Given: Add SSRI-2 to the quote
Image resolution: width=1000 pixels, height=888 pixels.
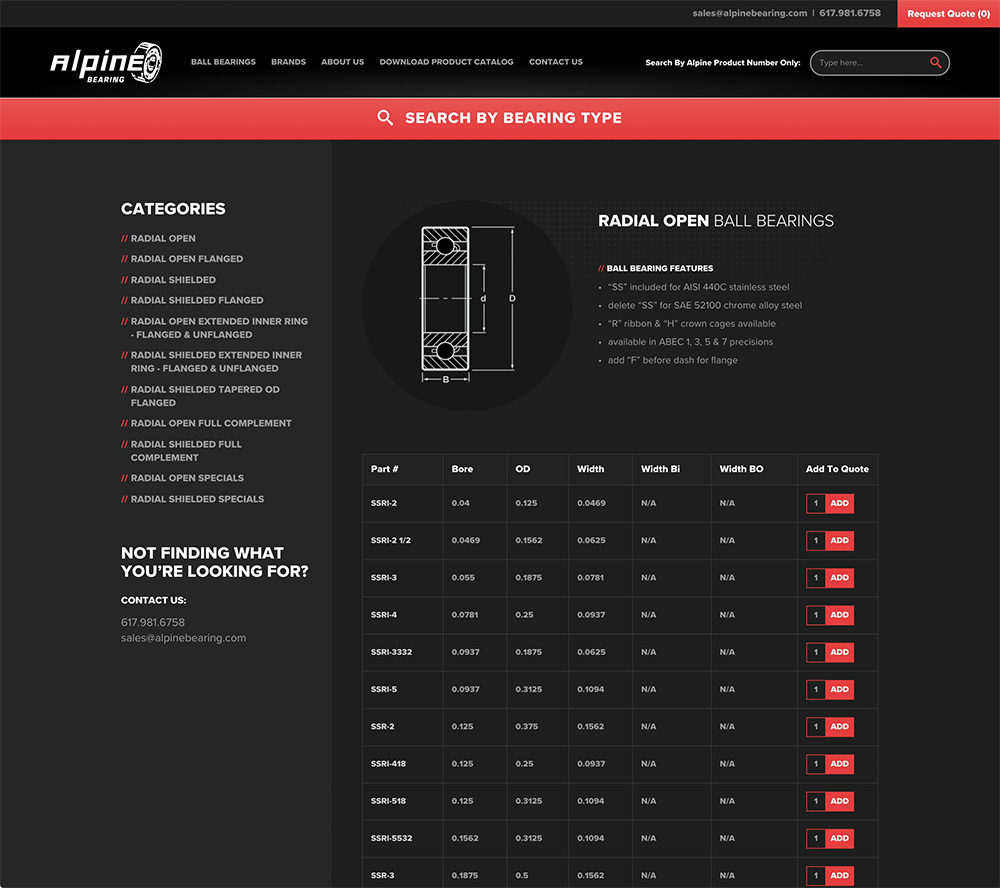Looking at the screenshot, I should pyautogui.click(x=839, y=503).
